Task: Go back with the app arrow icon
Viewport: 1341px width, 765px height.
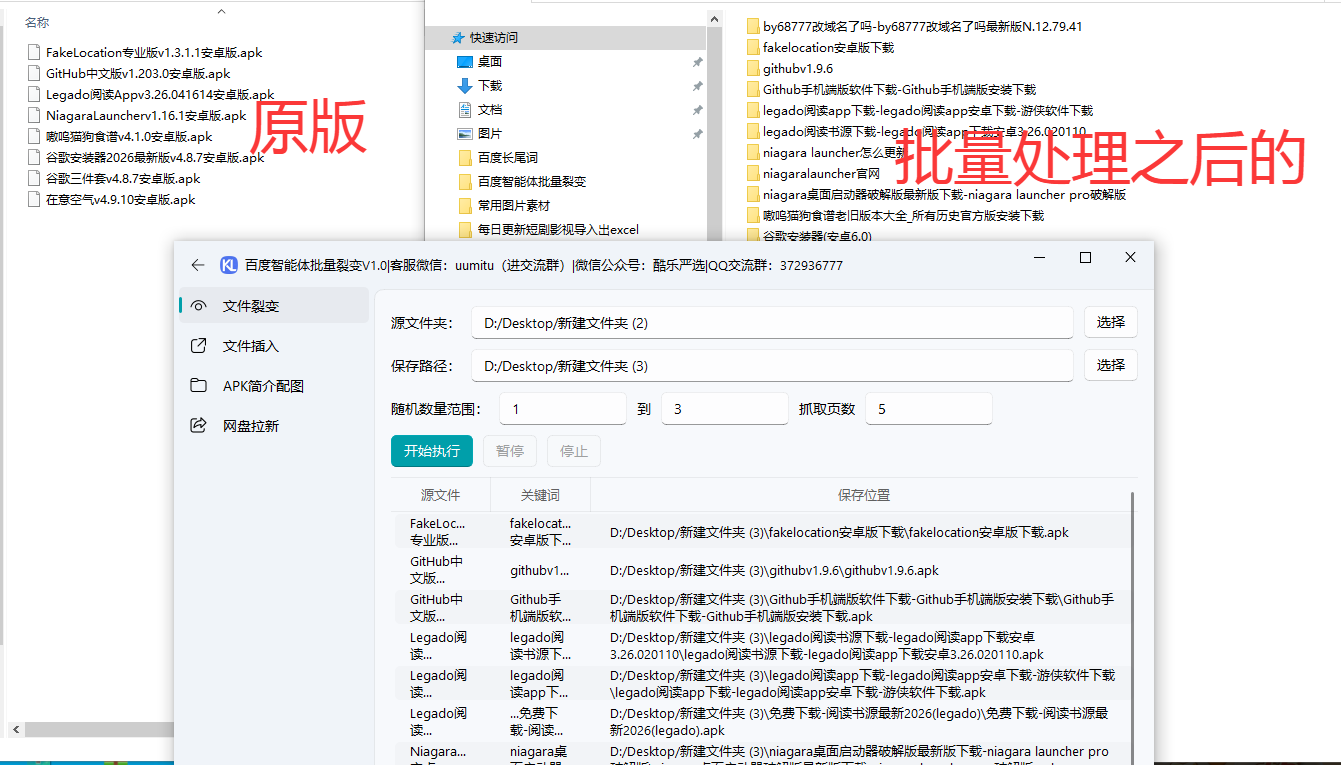Action: [x=198, y=265]
